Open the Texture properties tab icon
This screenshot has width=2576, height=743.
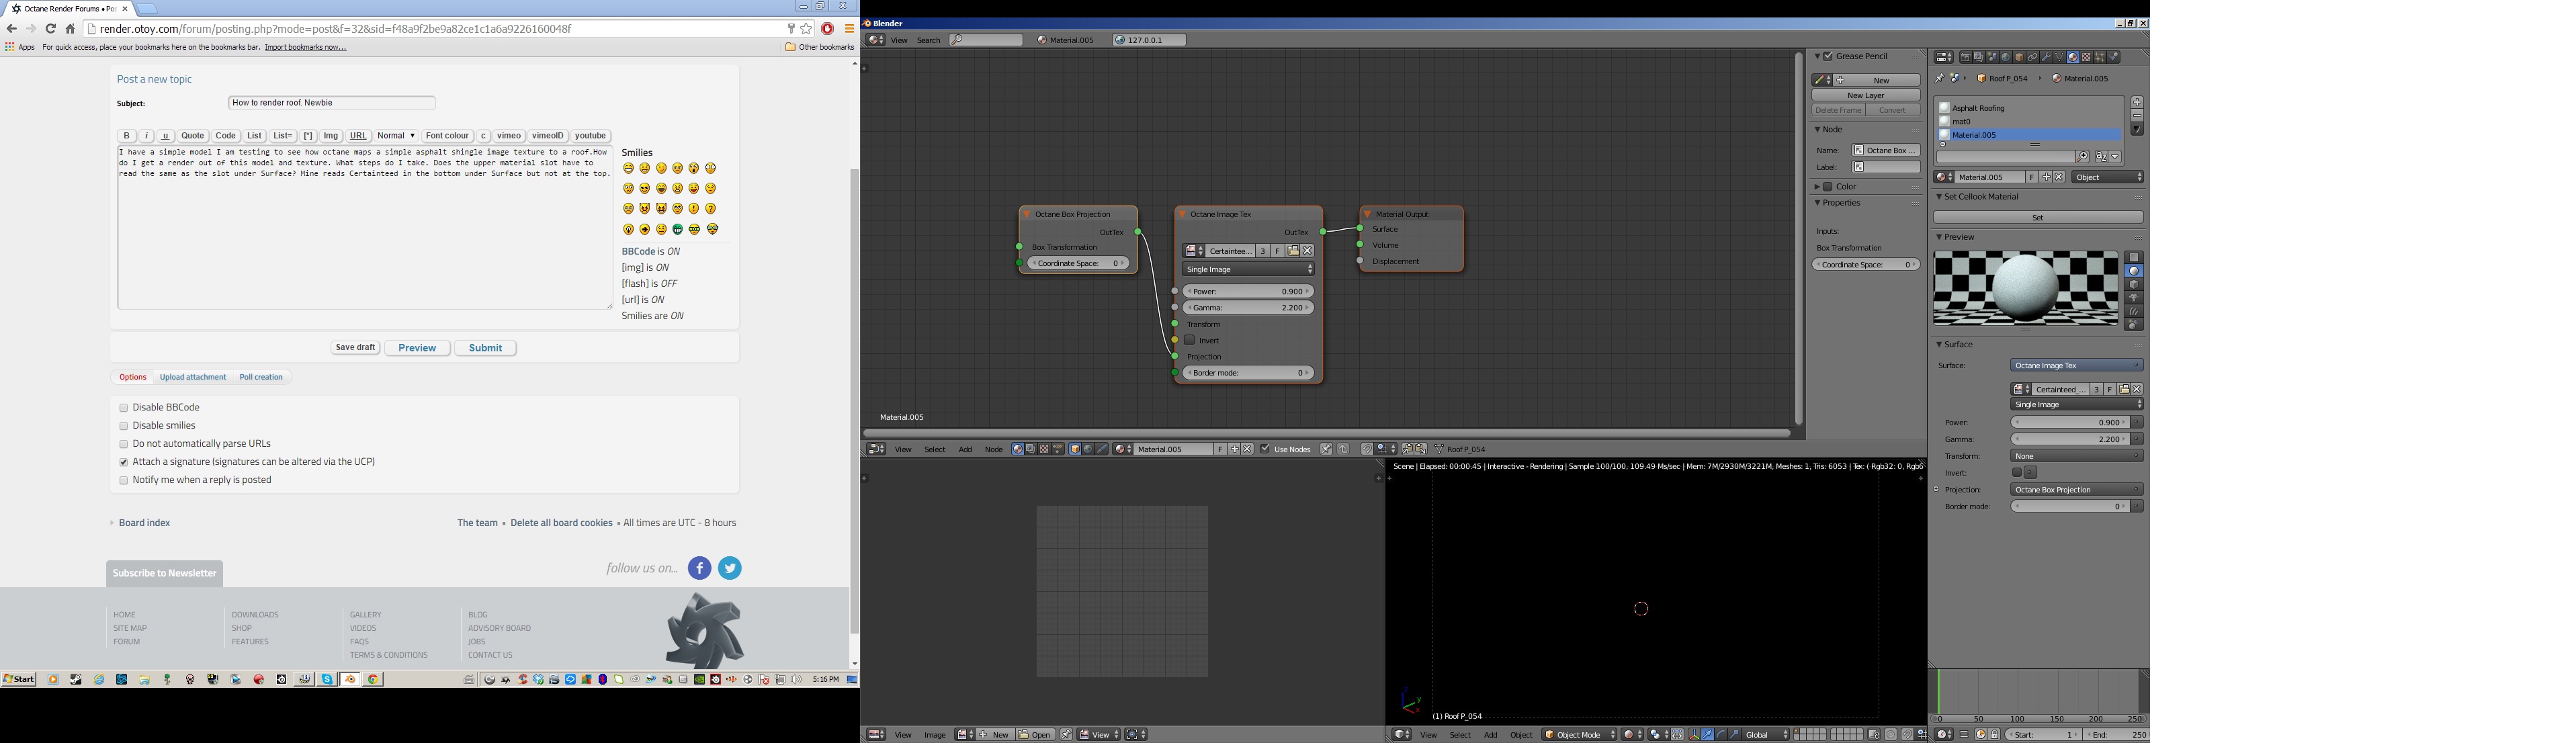pyautogui.click(x=2087, y=57)
